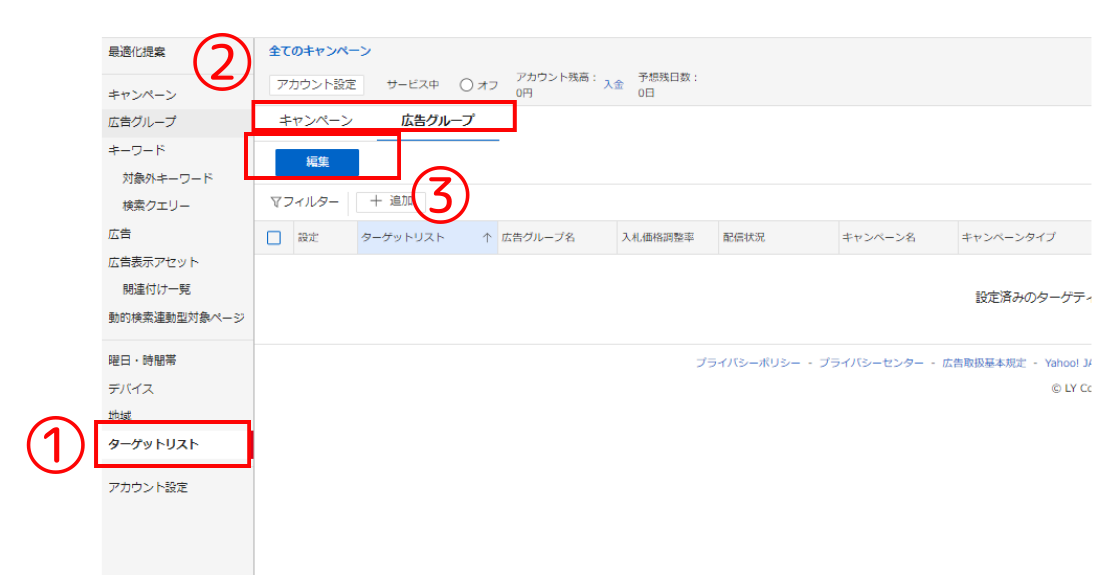
Task: Open アカウント設定 button in header
Action: tap(318, 85)
